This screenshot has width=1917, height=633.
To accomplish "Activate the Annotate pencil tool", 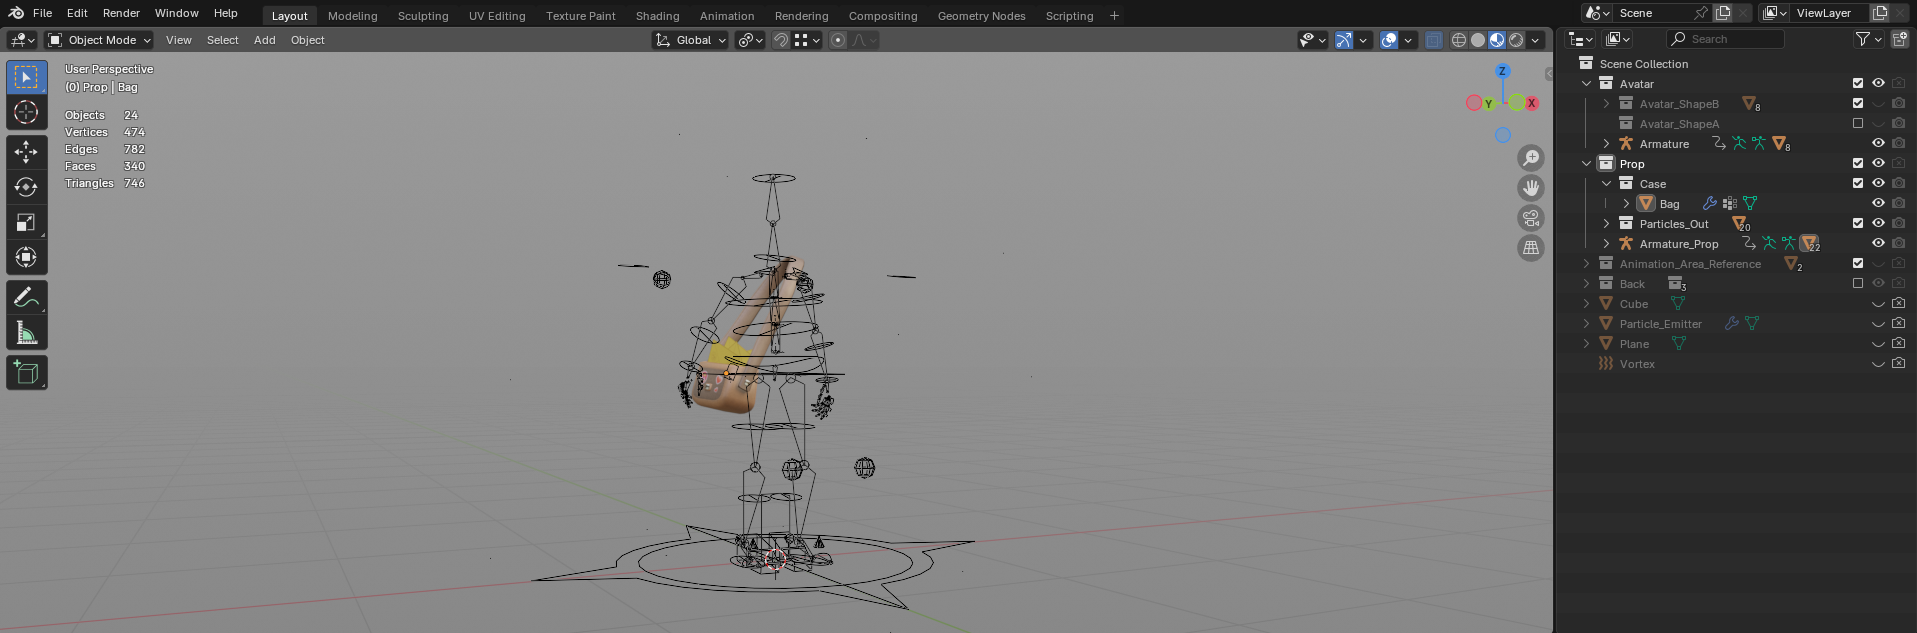I will click(x=26, y=298).
